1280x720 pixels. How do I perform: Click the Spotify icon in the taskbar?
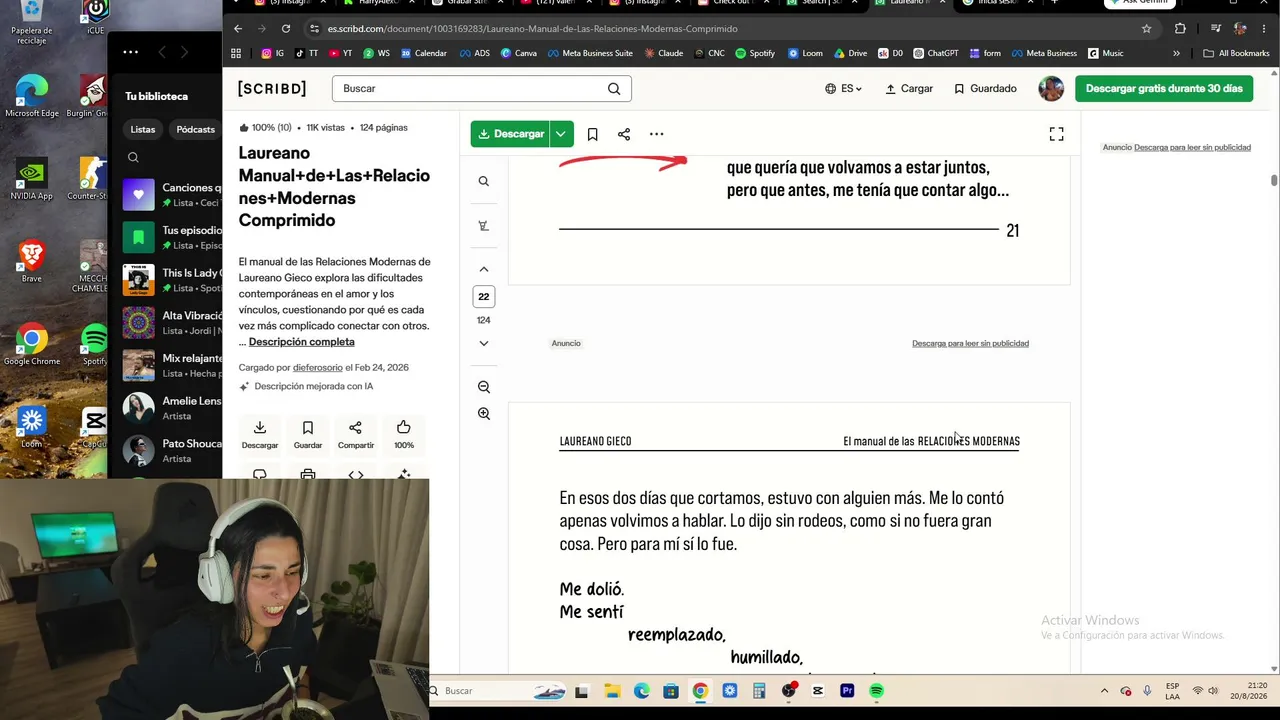877,691
